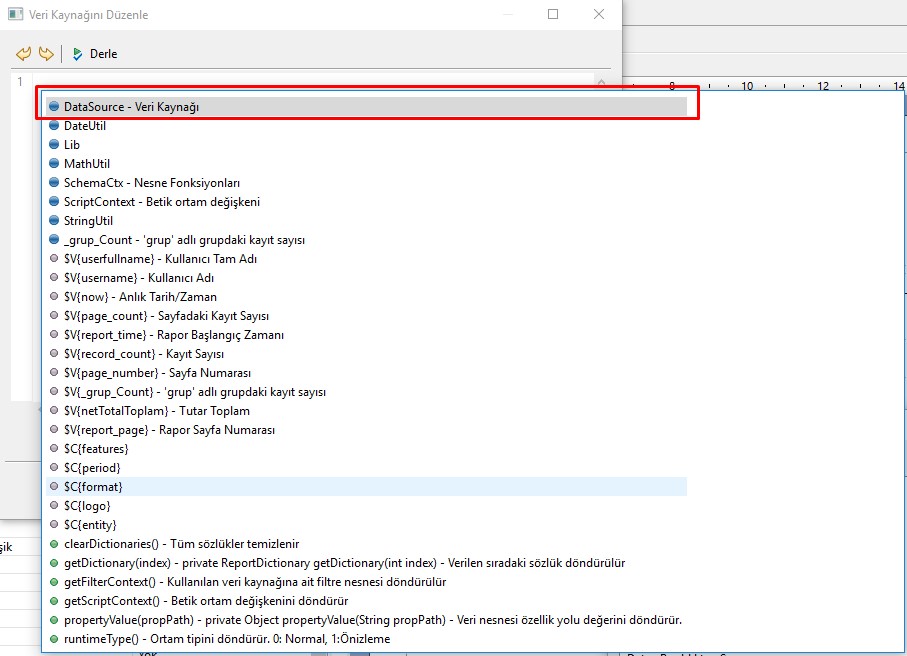Select the highlighted $C{format} entry

tap(93, 487)
